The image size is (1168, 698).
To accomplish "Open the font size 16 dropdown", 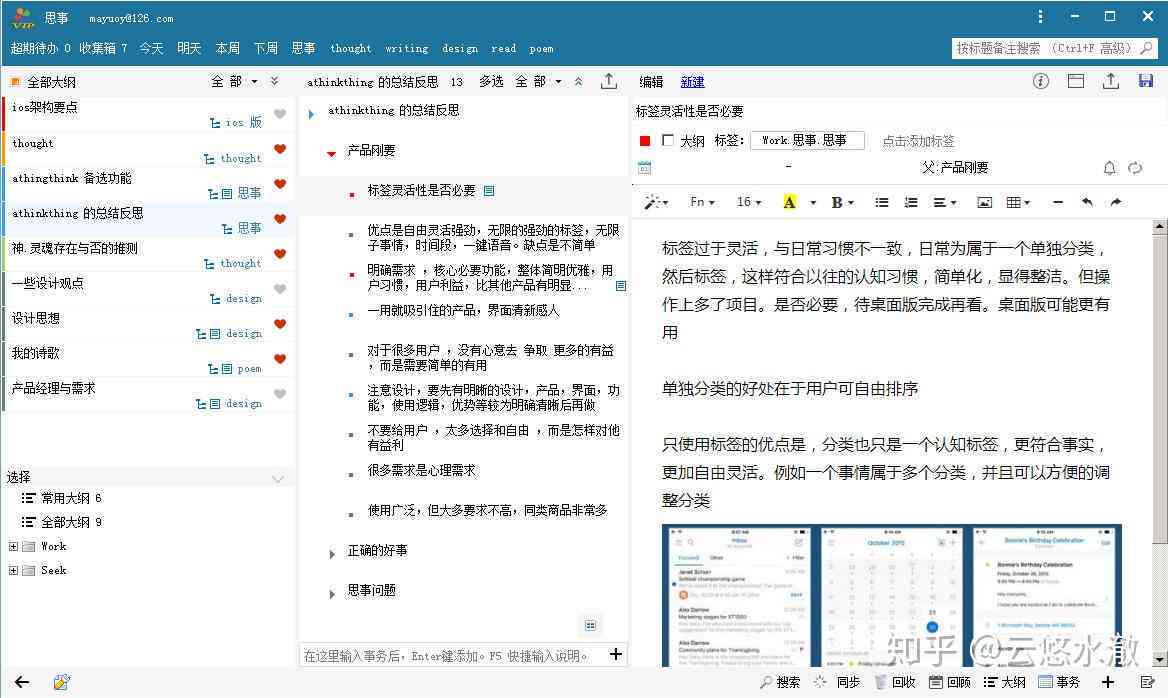I will (749, 202).
